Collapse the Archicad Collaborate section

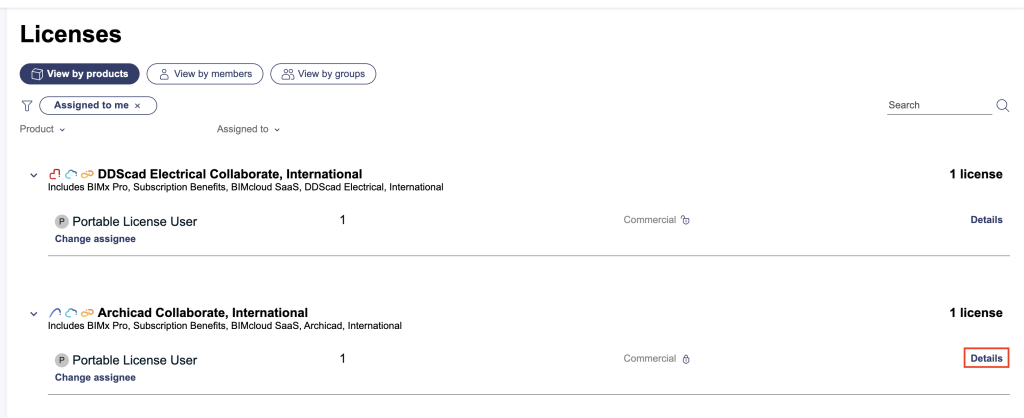34,314
